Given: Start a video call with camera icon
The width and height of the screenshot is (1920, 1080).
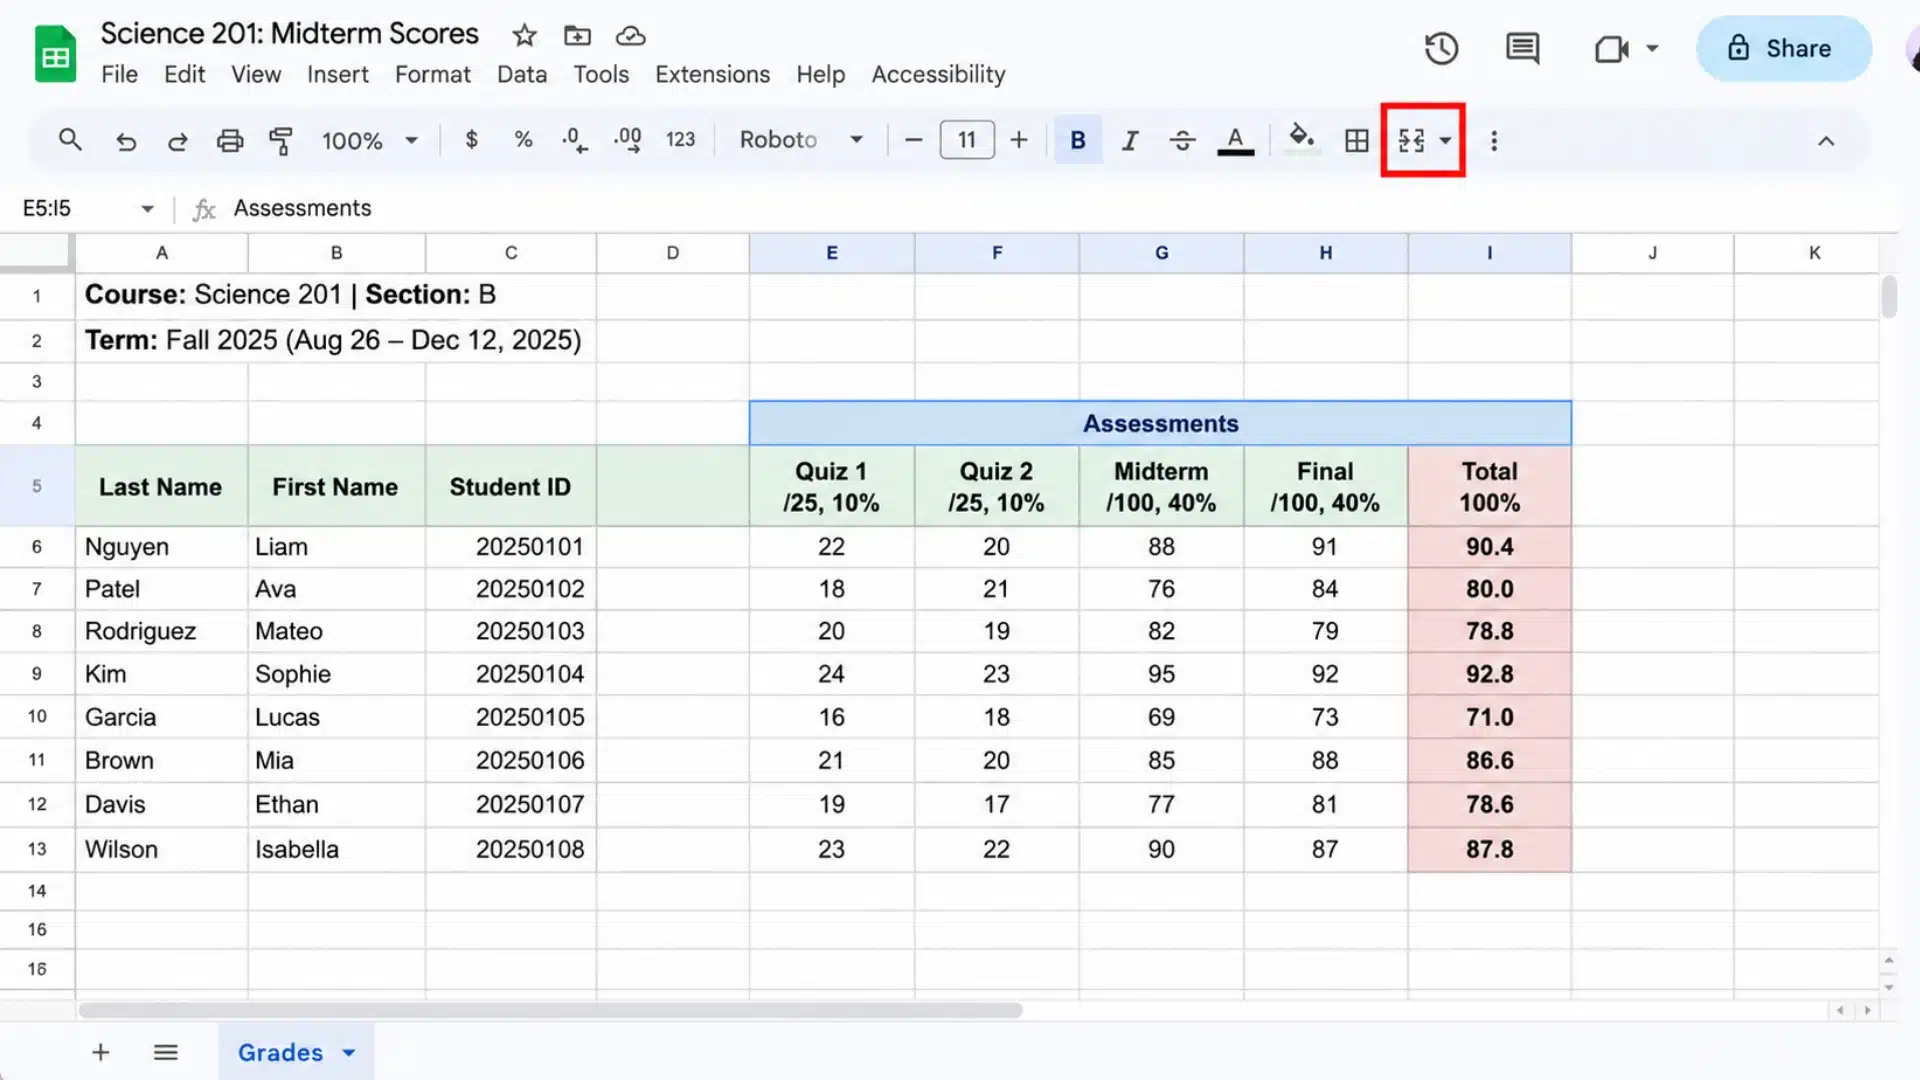Looking at the screenshot, I should pyautogui.click(x=1611, y=48).
